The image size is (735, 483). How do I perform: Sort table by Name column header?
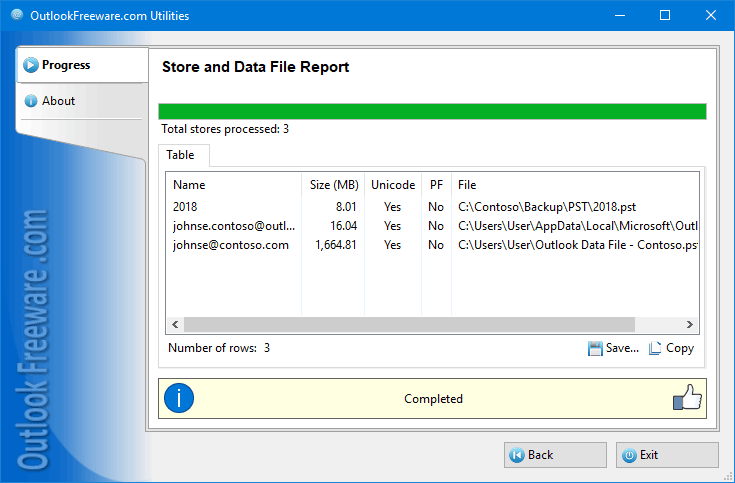coord(233,185)
